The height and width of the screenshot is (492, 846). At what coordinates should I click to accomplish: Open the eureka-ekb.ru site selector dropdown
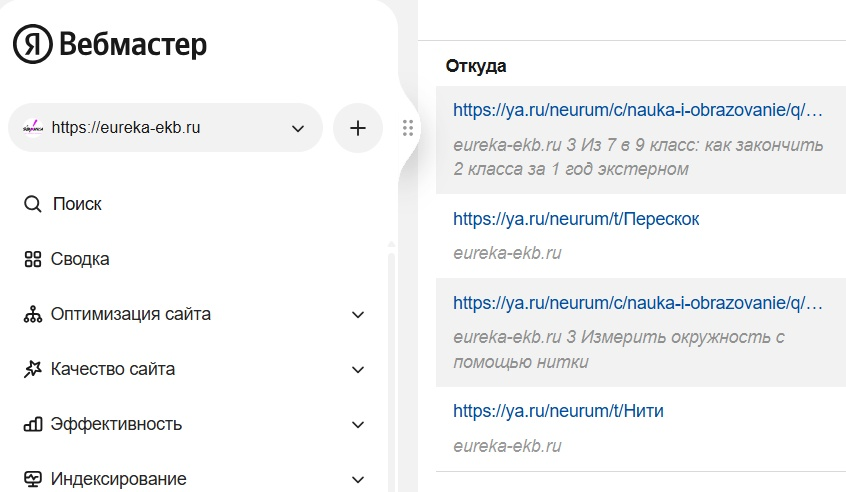(165, 128)
